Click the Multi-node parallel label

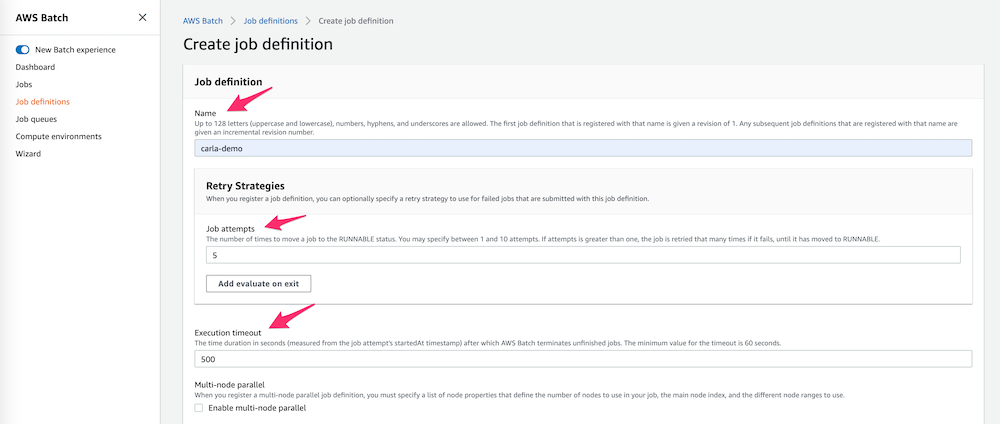(x=229, y=384)
